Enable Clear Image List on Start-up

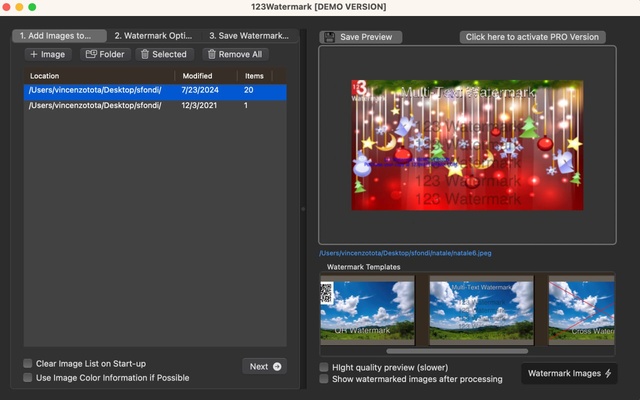click(x=28, y=363)
